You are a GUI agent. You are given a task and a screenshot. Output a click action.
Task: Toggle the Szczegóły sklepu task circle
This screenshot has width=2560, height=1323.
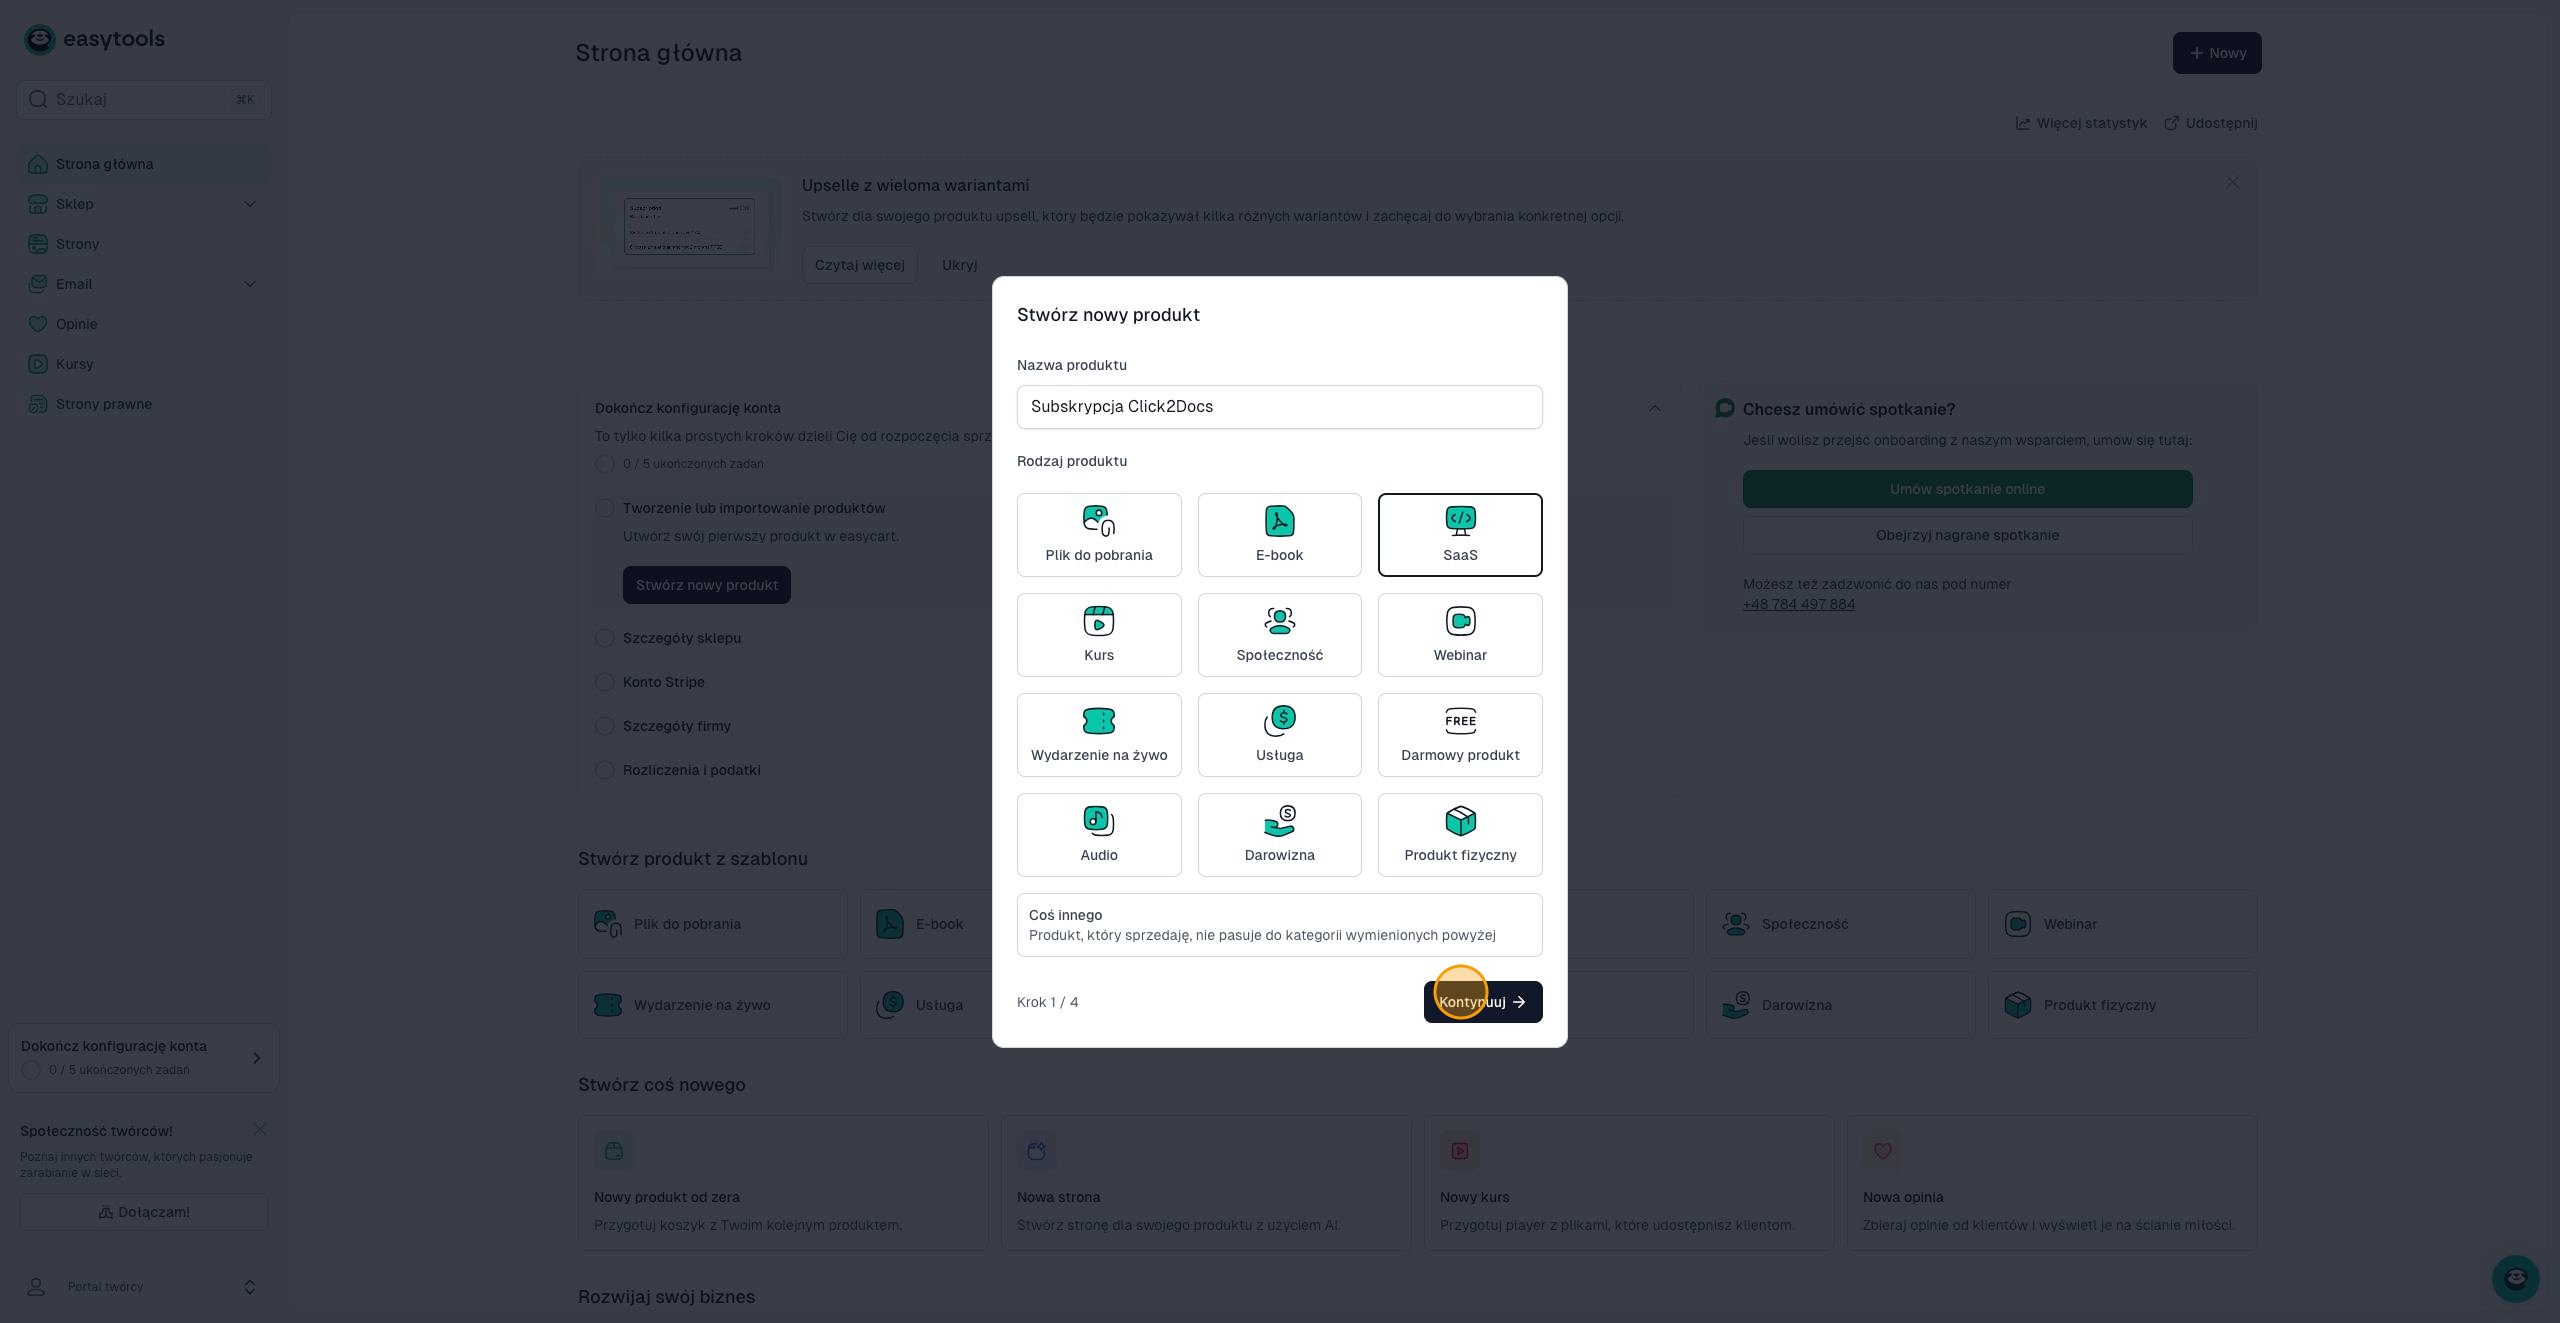(x=604, y=638)
